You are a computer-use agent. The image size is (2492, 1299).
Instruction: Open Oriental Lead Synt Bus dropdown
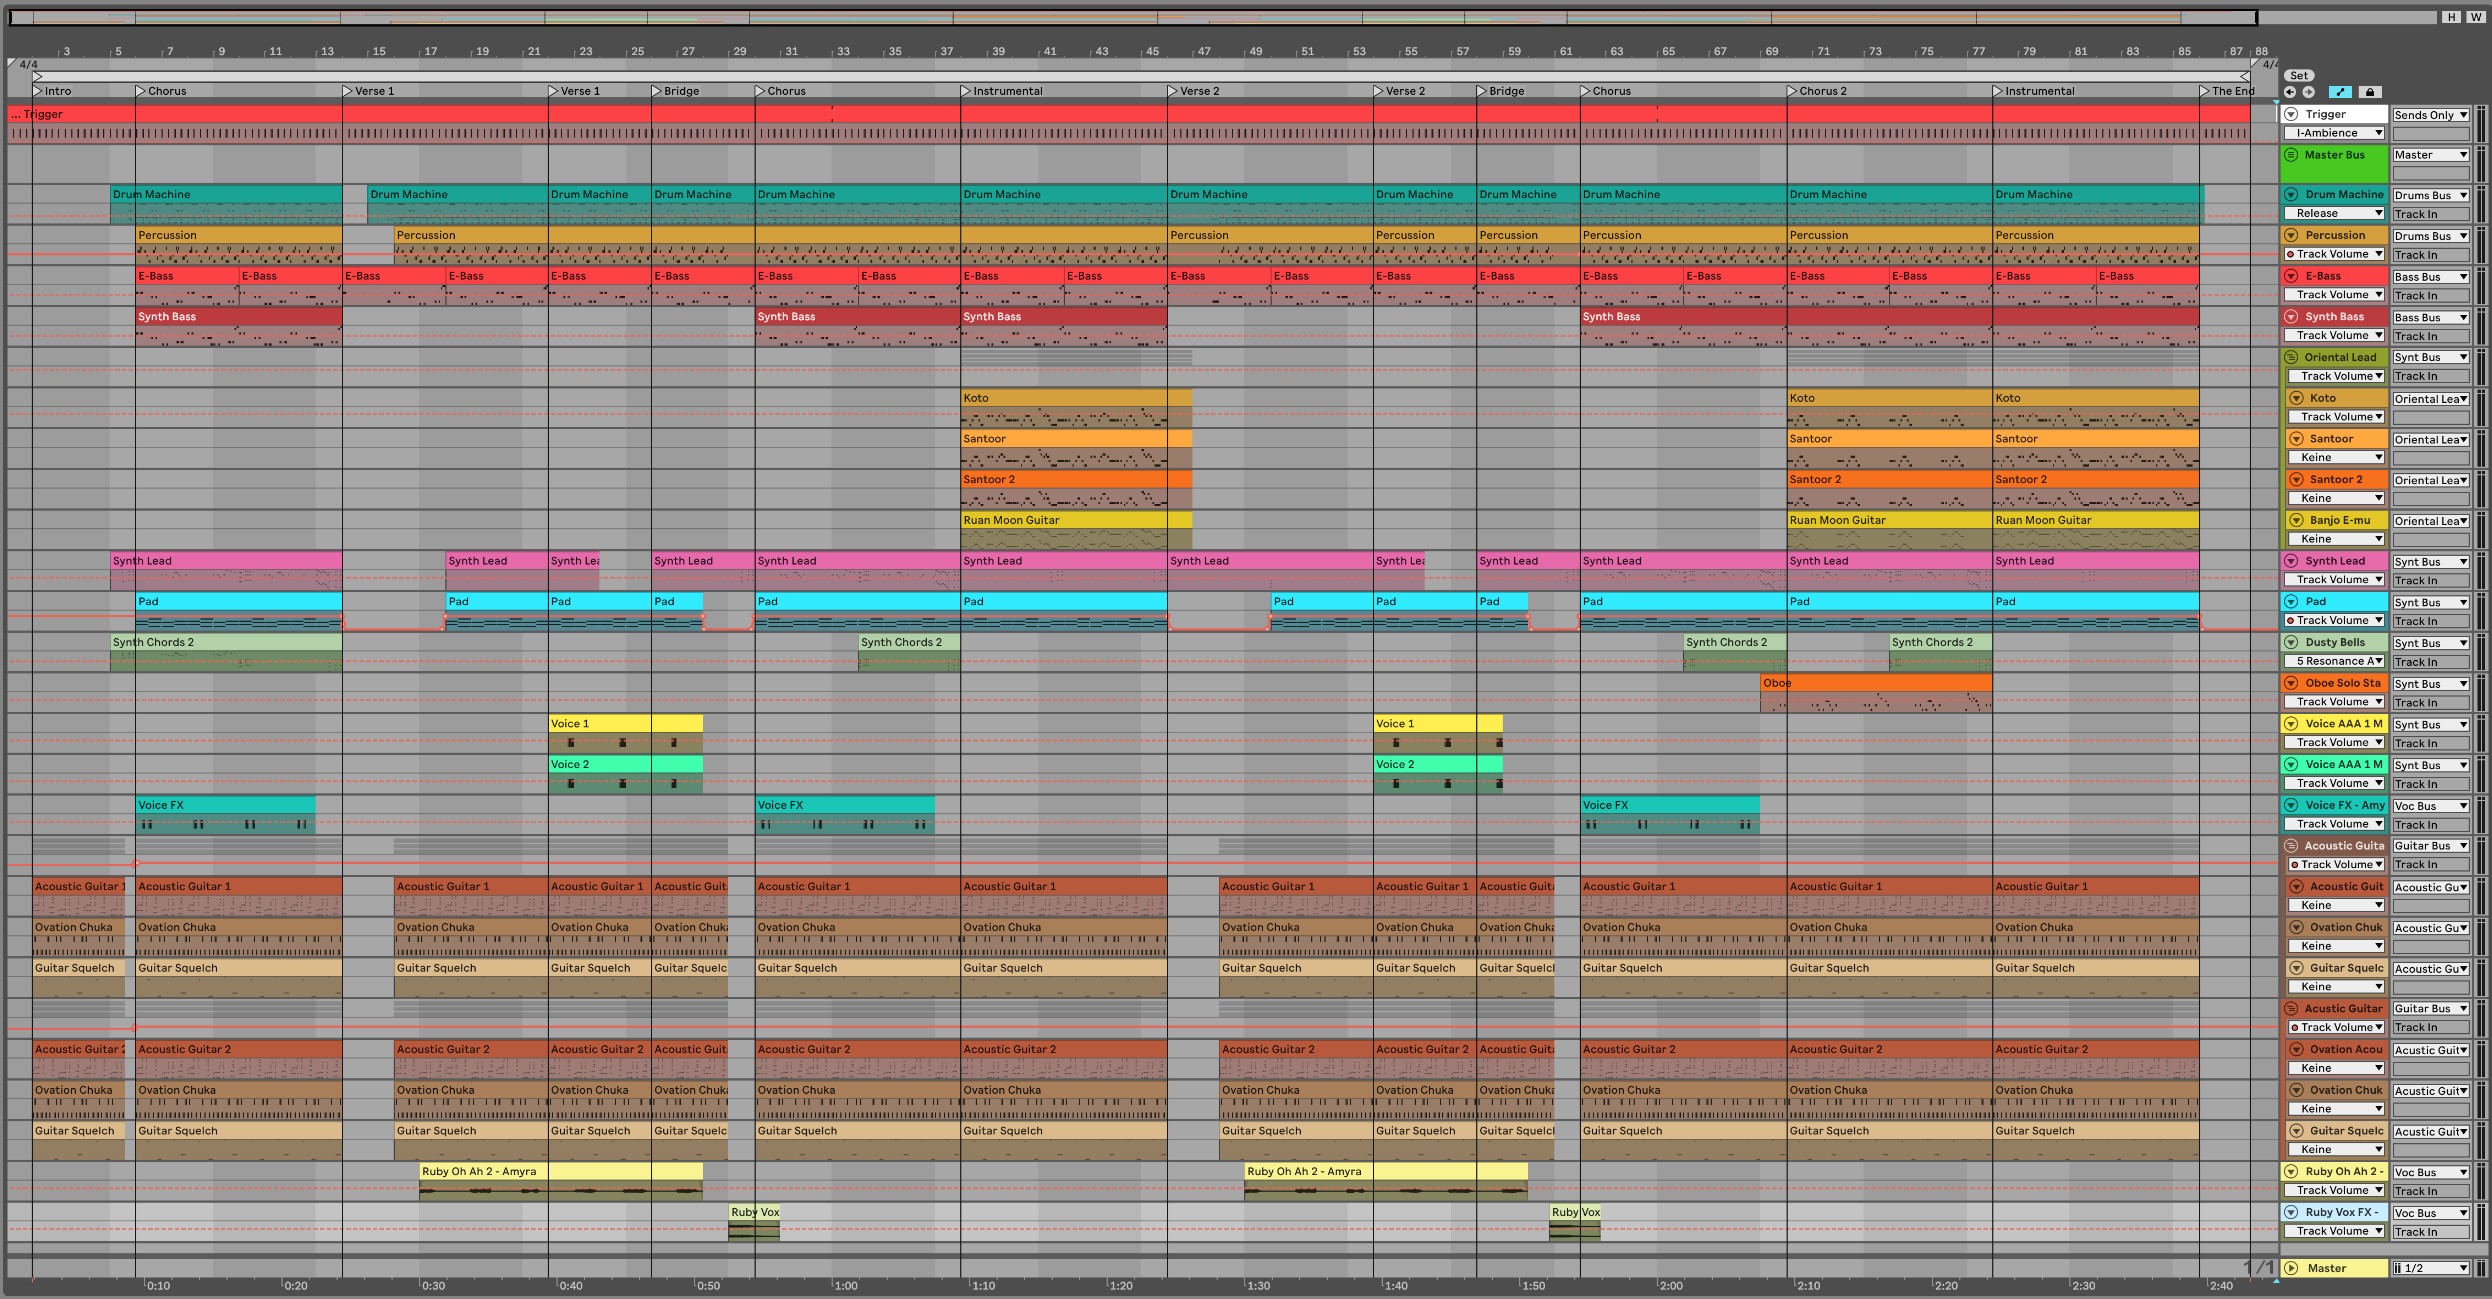point(2430,357)
